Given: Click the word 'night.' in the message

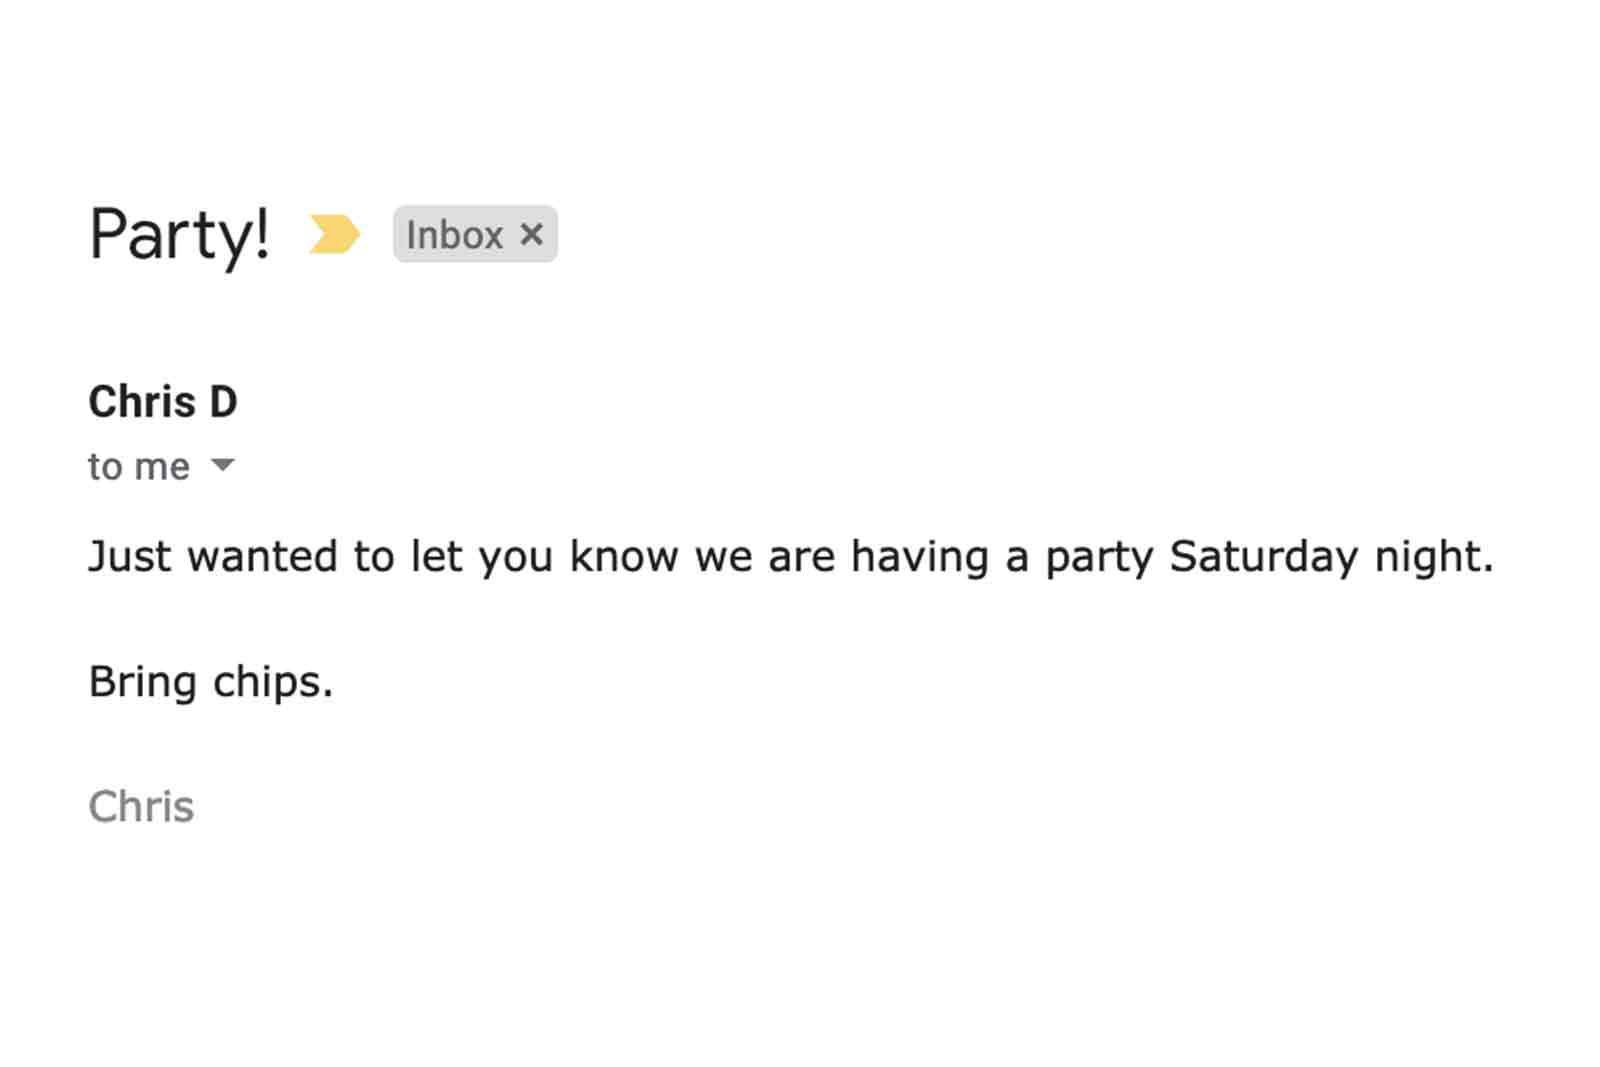Looking at the screenshot, I should (x=1434, y=557).
